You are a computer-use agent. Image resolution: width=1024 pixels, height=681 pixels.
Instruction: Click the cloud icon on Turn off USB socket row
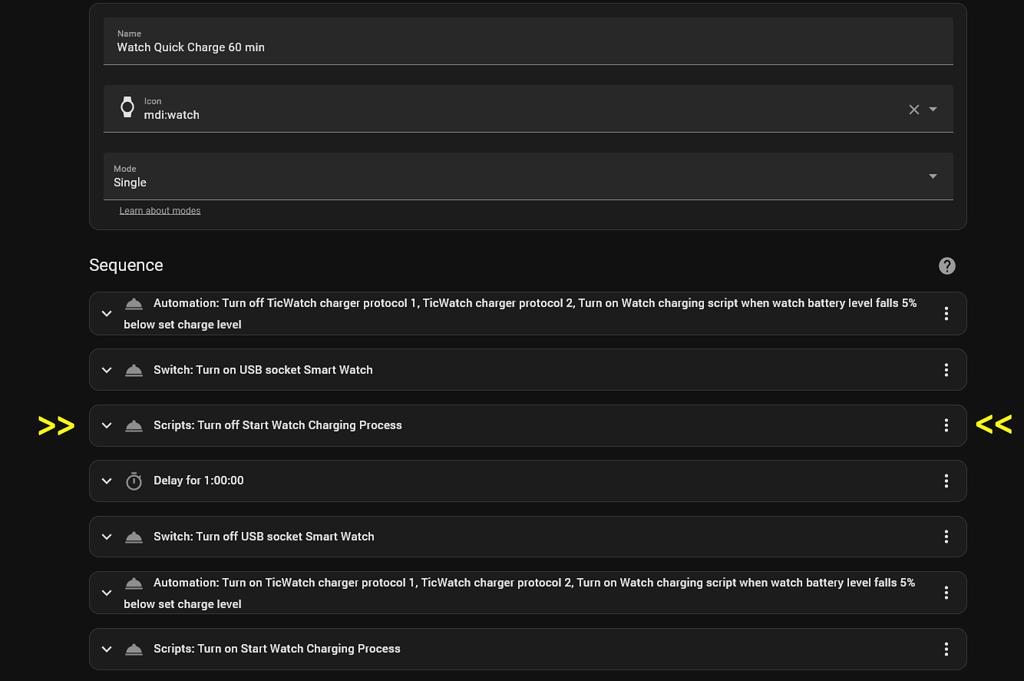tap(133, 536)
